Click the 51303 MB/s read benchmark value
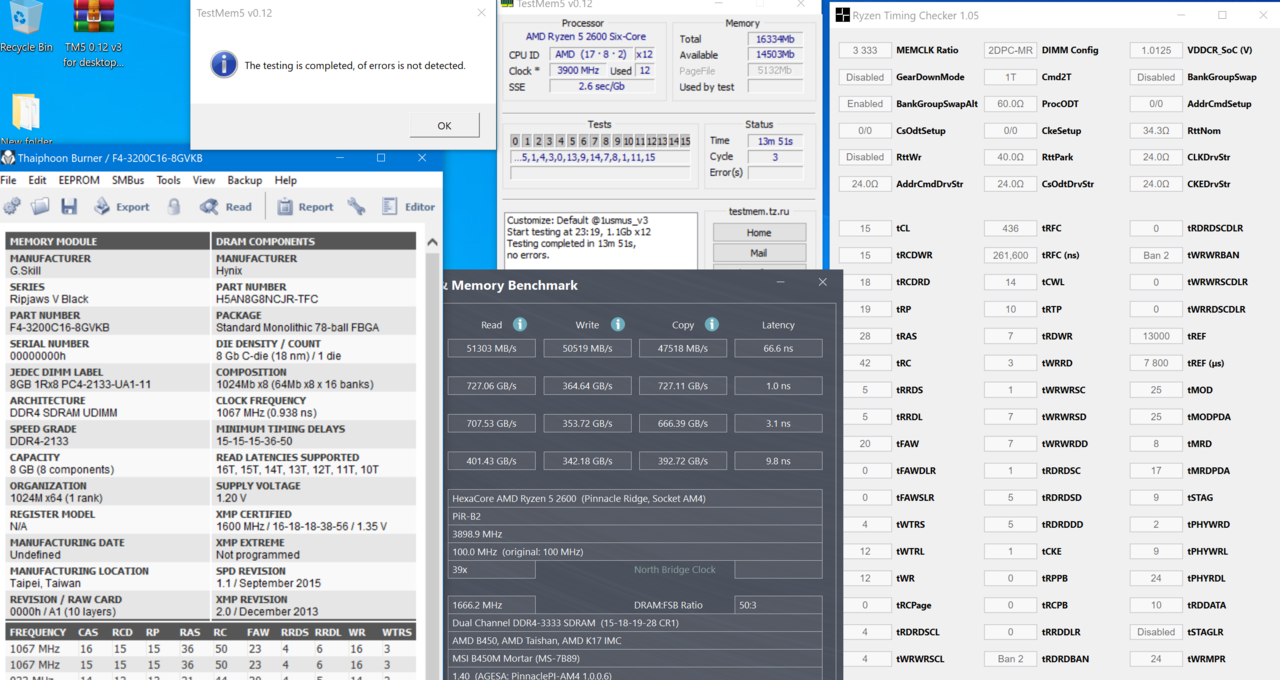This screenshot has height=680, width=1280. coord(491,348)
